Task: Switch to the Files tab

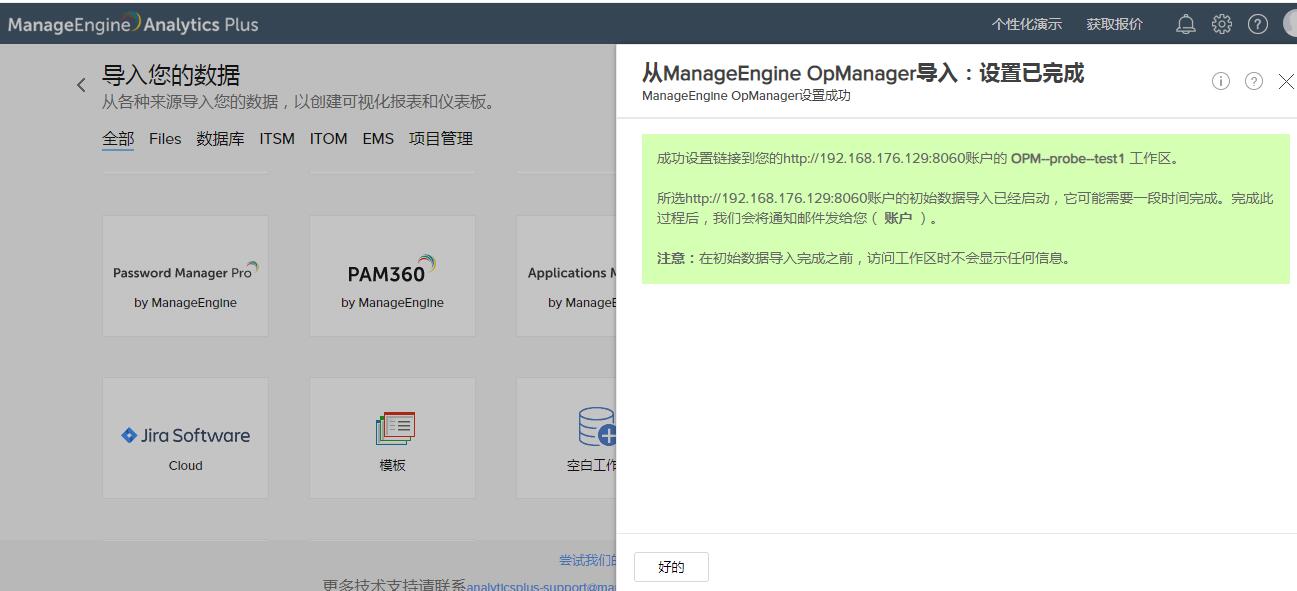Action: [165, 139]
